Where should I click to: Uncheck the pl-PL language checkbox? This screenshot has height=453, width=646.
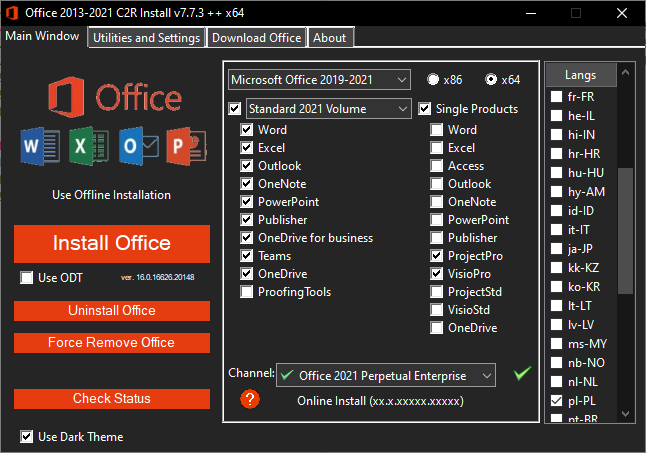coord(557,401)
